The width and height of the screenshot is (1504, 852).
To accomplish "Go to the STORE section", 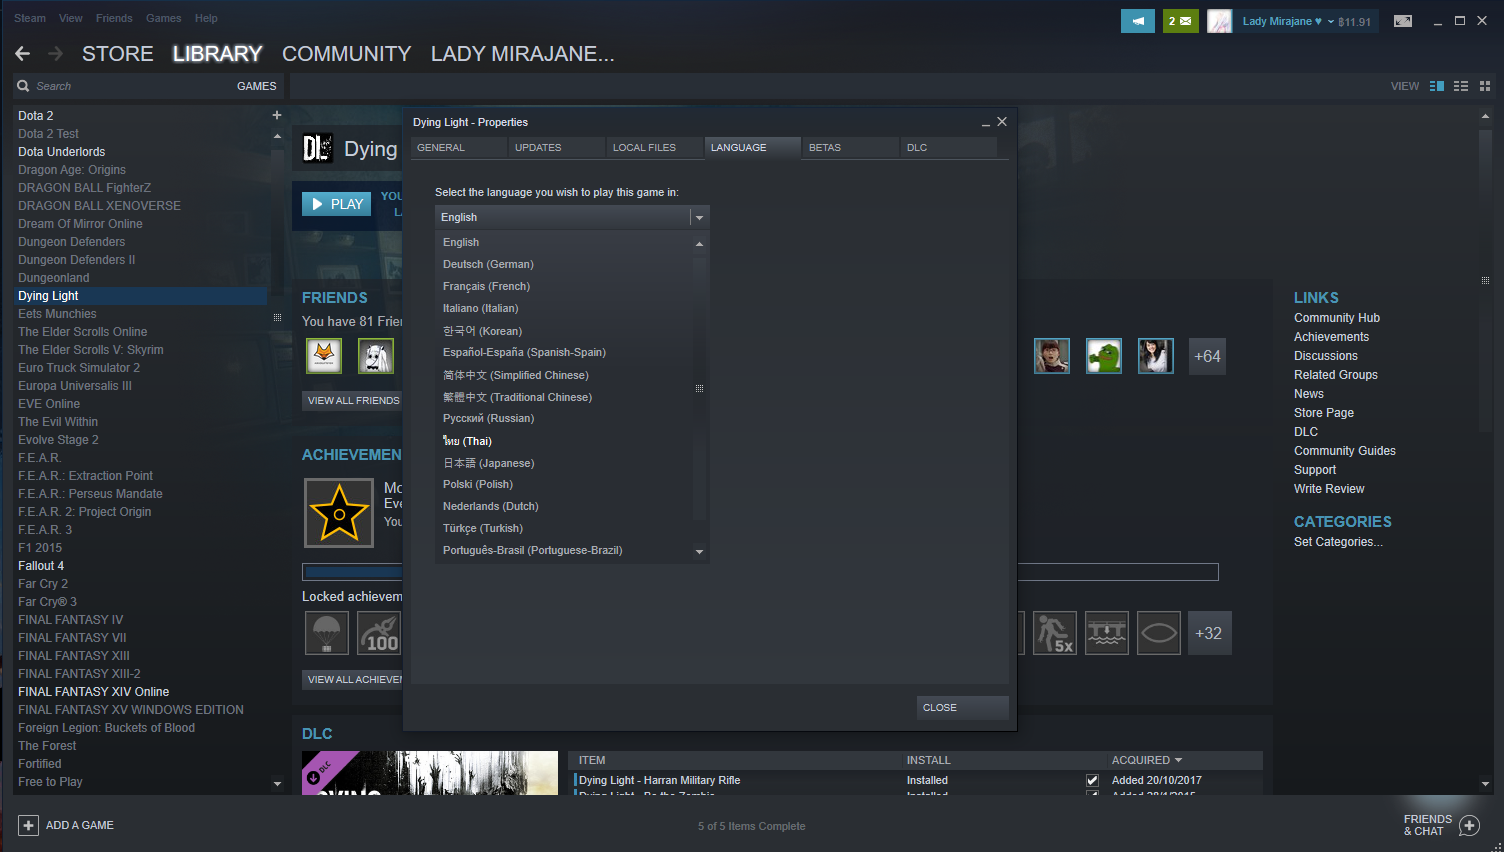I will (x=118, y=54).
